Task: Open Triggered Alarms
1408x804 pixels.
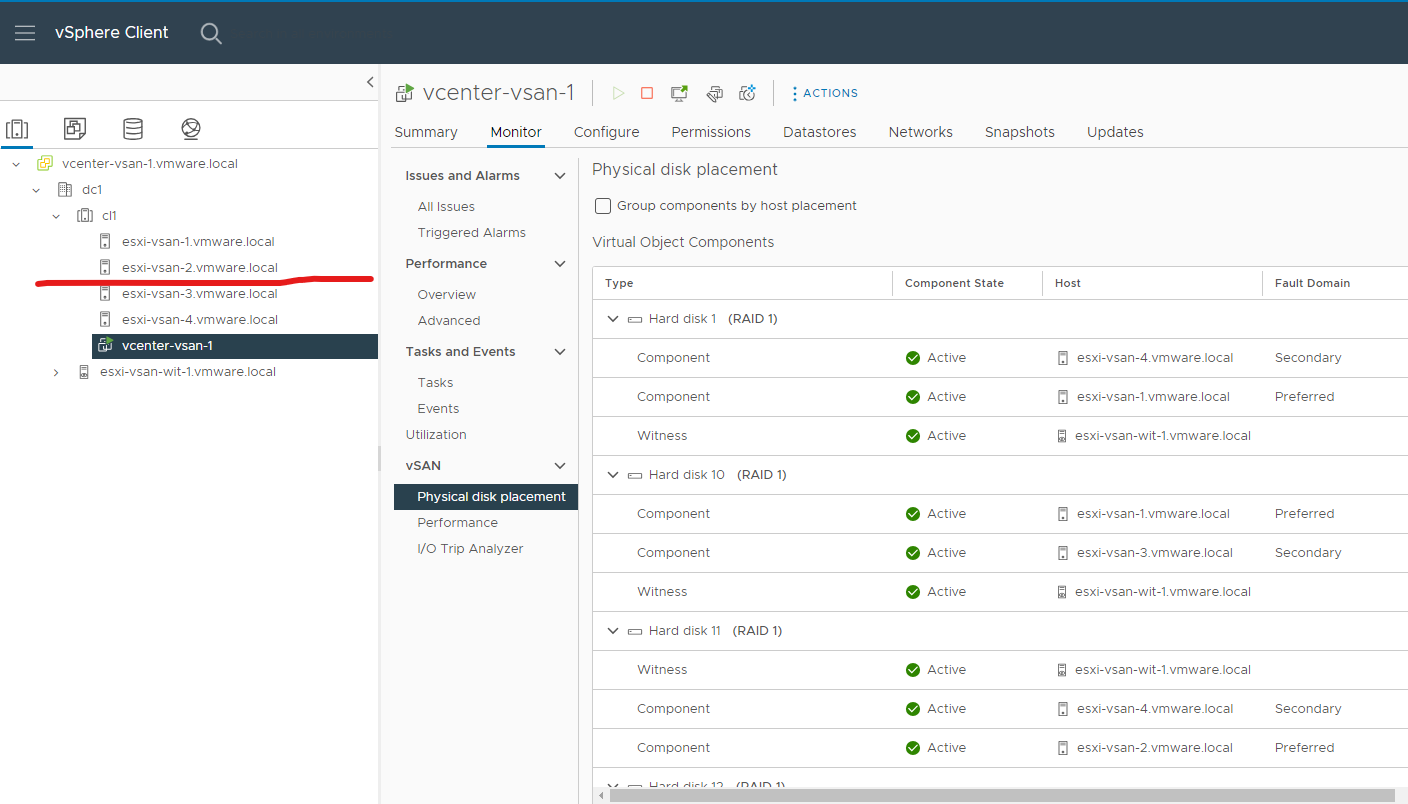Action: 471,233
